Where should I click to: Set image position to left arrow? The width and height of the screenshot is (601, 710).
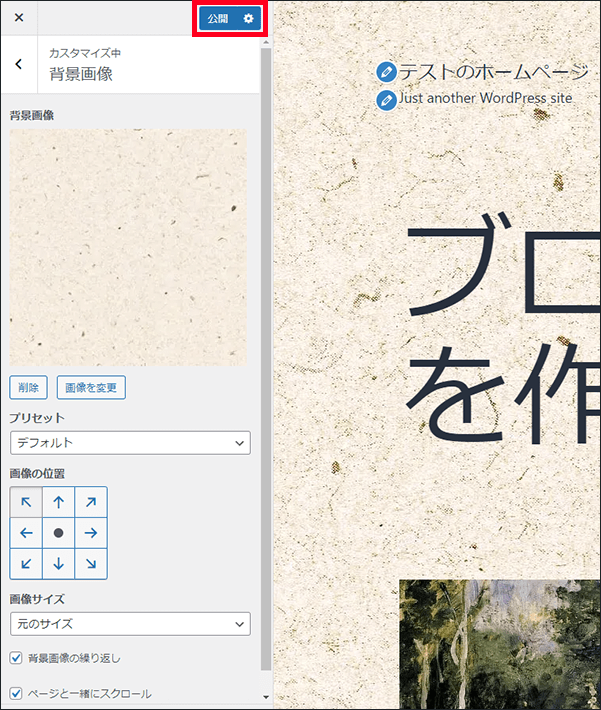[26, 533]
